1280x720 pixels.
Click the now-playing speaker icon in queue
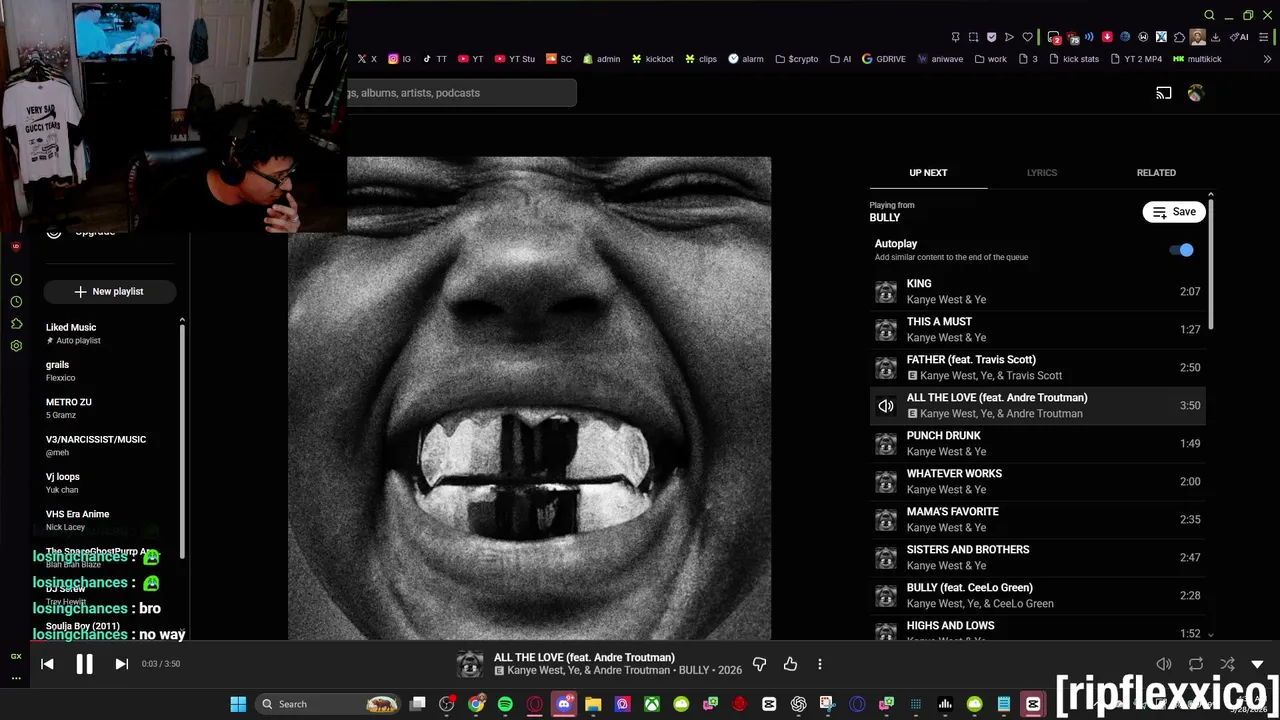click(886, 405)
